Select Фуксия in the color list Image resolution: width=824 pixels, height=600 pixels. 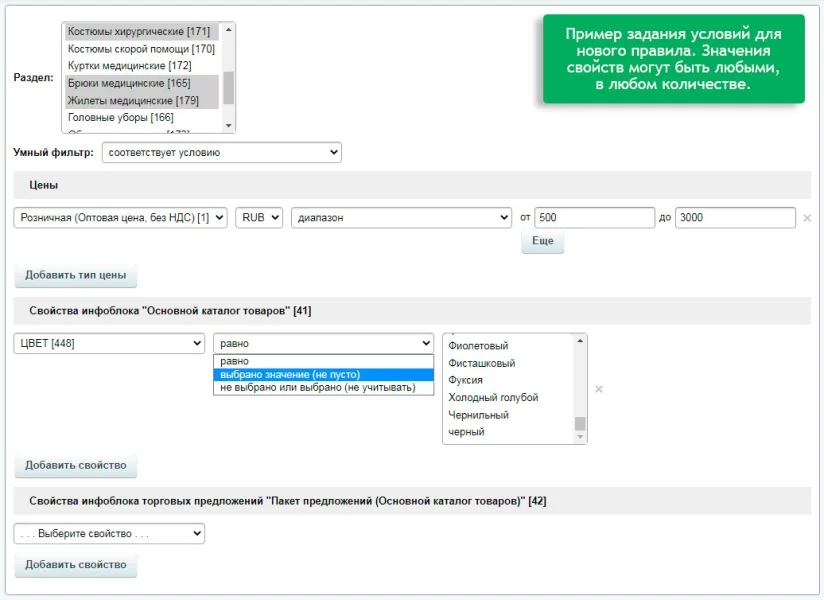[x=466, y=380]
